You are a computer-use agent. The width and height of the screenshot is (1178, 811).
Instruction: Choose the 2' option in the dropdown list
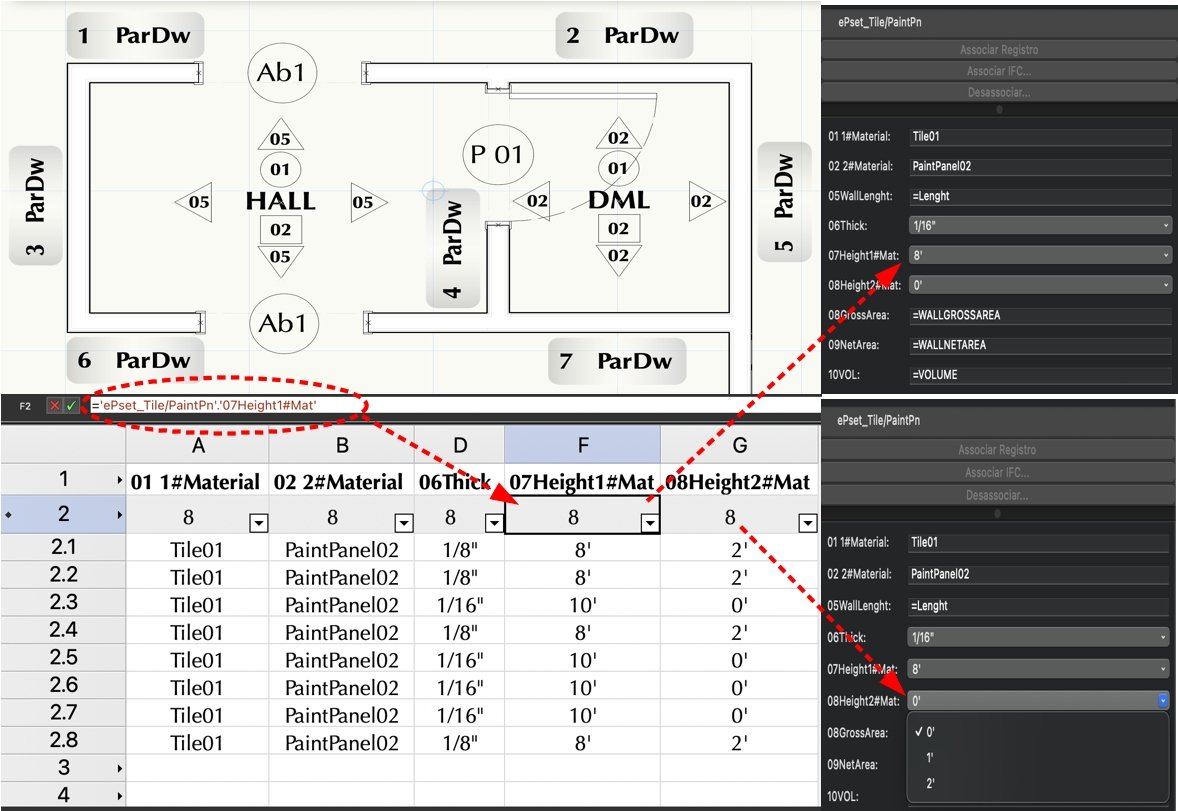pos(931,783)
